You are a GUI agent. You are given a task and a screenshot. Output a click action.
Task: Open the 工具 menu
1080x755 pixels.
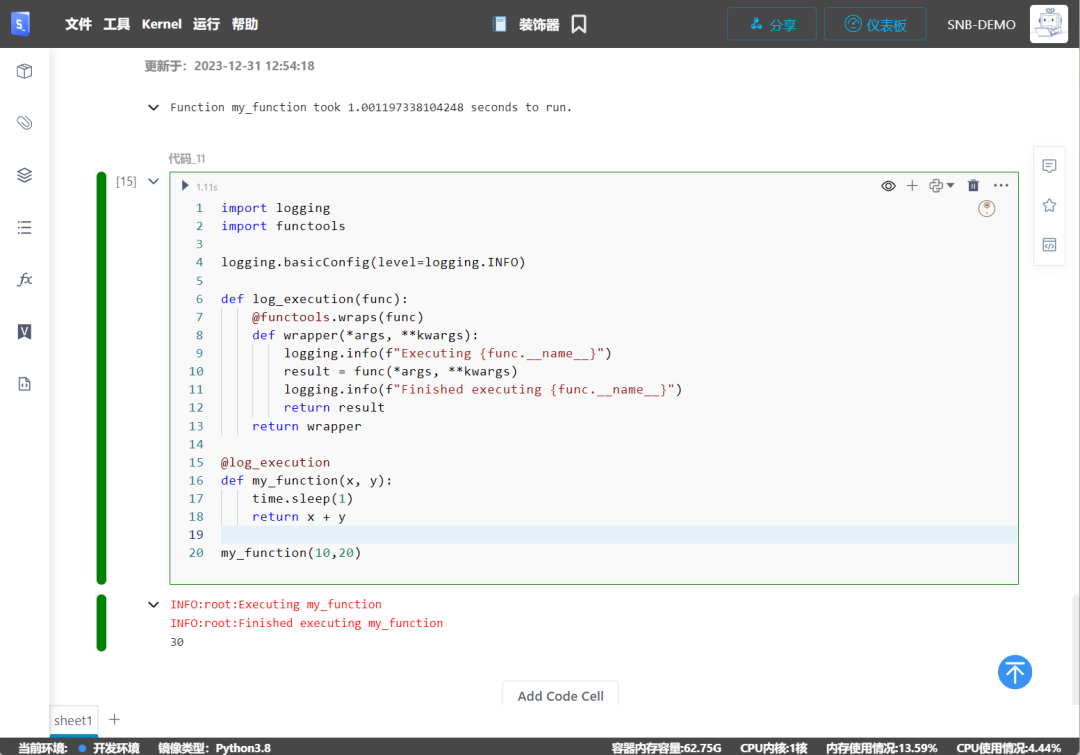click(x=116, y=24)
